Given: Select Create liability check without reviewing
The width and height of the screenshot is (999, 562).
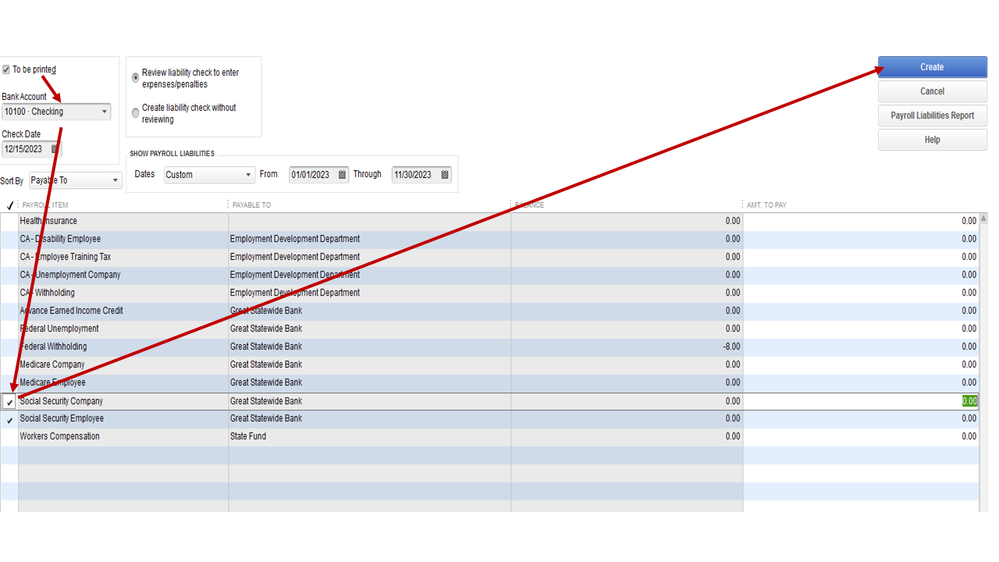Looking at the screenshot, I should (135, 113).
